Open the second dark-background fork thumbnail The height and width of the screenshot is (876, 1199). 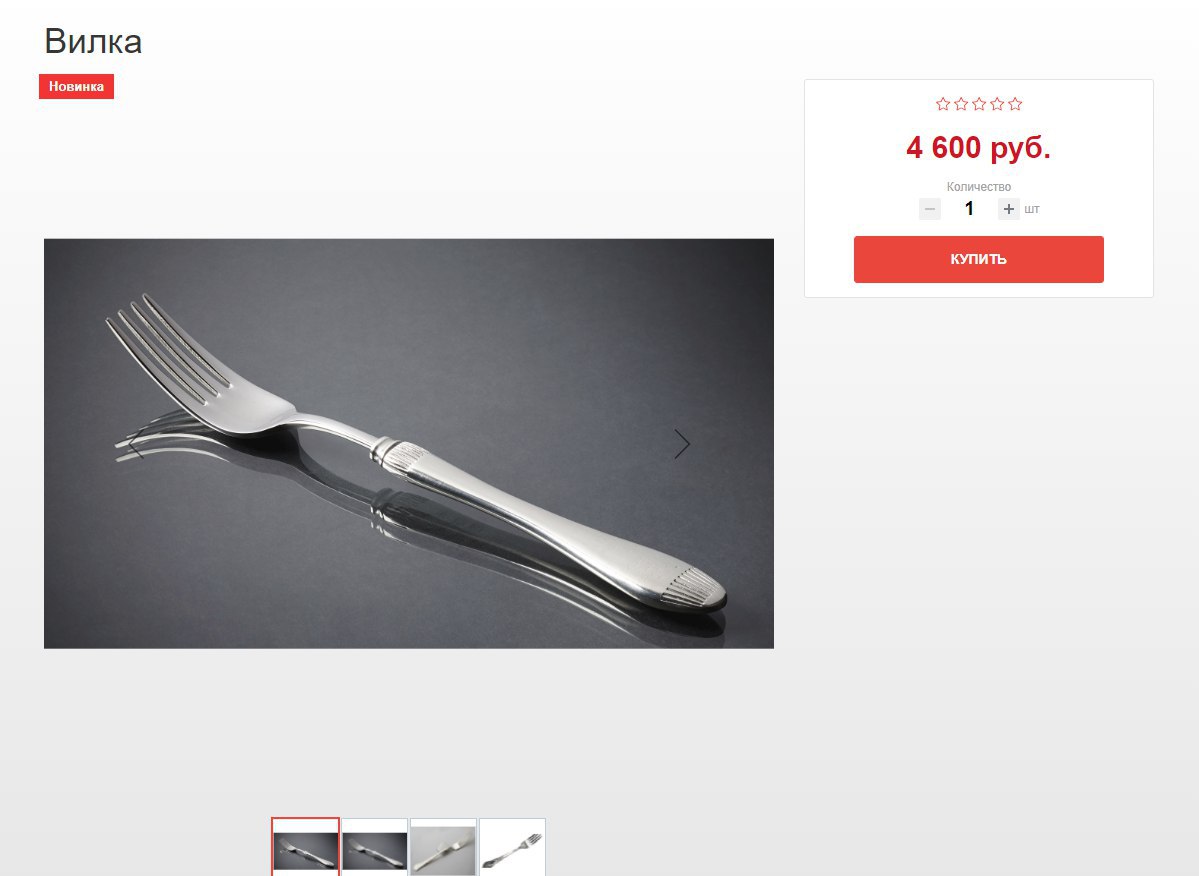pos(375,848)
